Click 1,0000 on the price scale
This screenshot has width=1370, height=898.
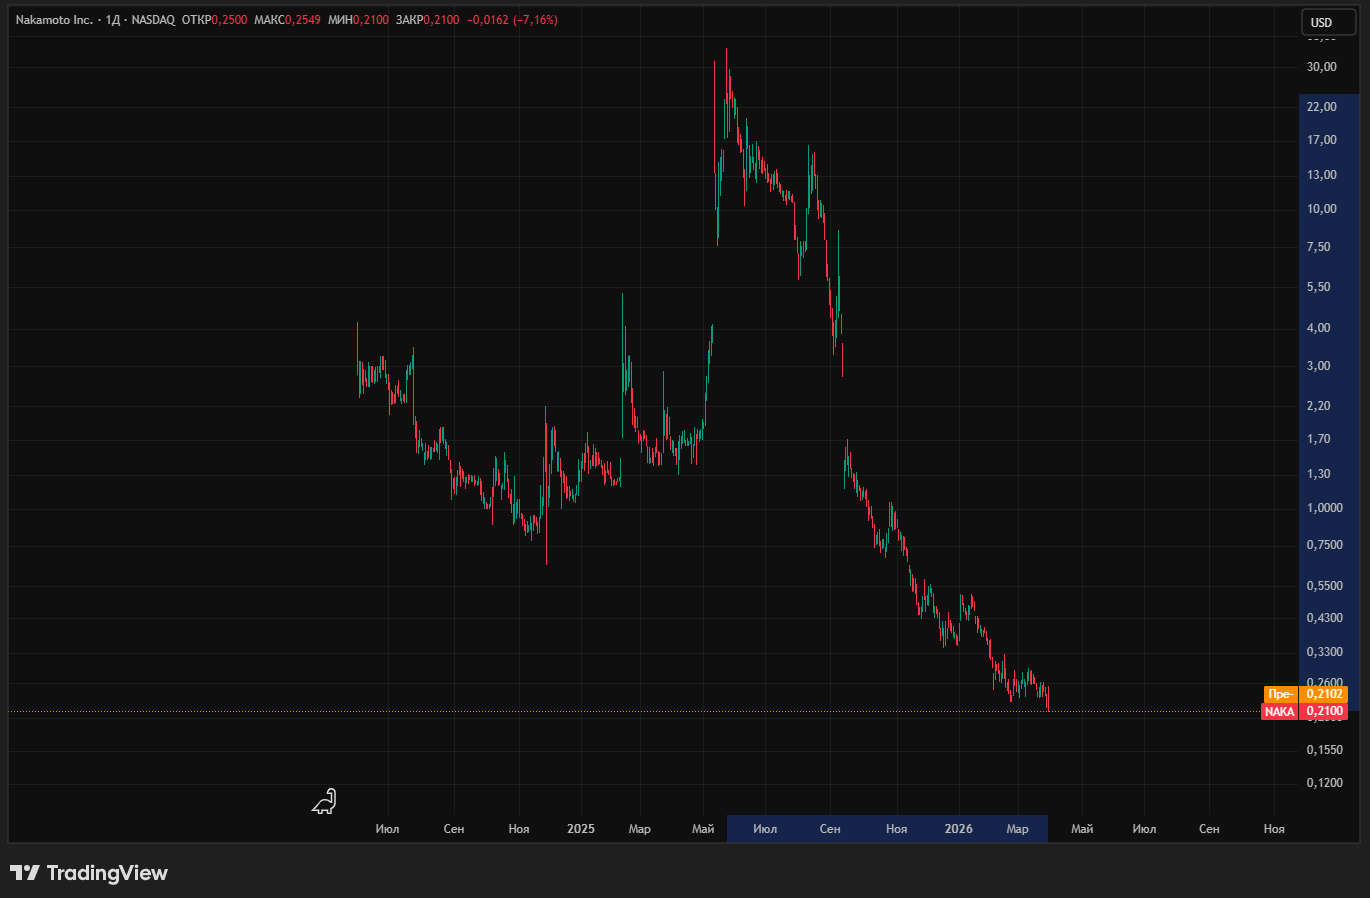point(1324,508)
